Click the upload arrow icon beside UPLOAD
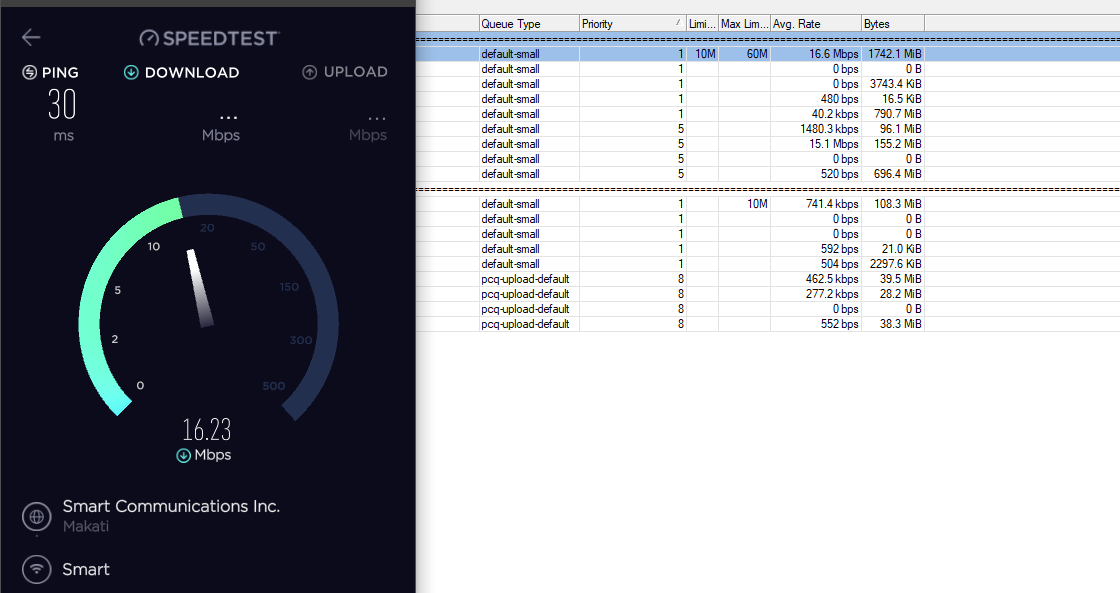The width and height of the screenshot is (1120, 593). point(309,72)
